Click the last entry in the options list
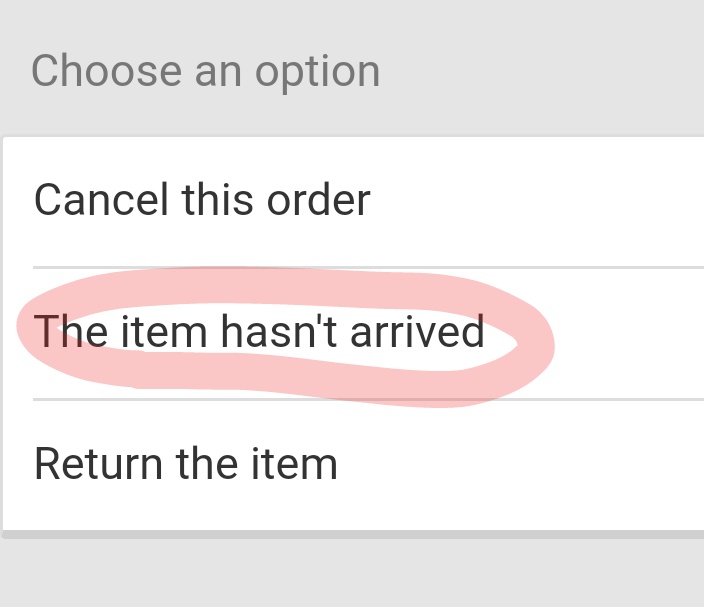The width and height of the screenshot is (704, 607). click(186, 464)
